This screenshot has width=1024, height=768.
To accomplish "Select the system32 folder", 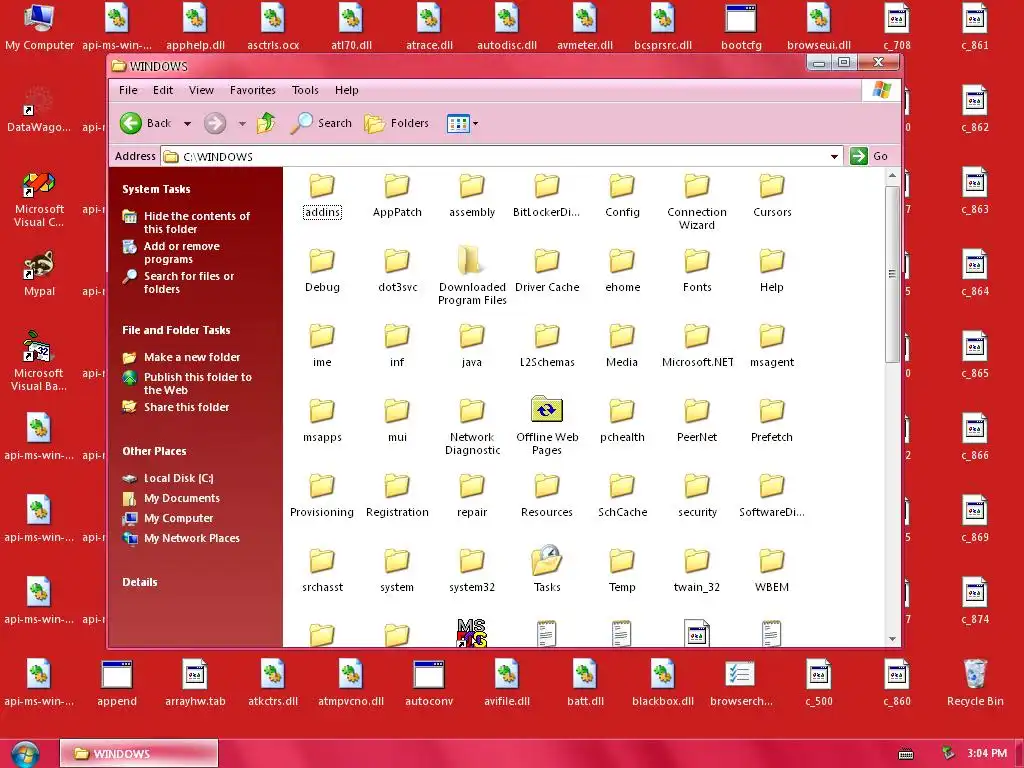I will (x=472, y=572).
